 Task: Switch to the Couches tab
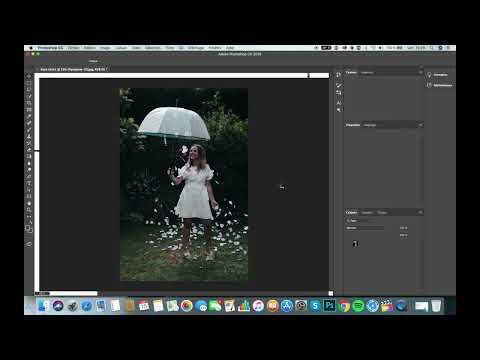(x=367, y=212)
